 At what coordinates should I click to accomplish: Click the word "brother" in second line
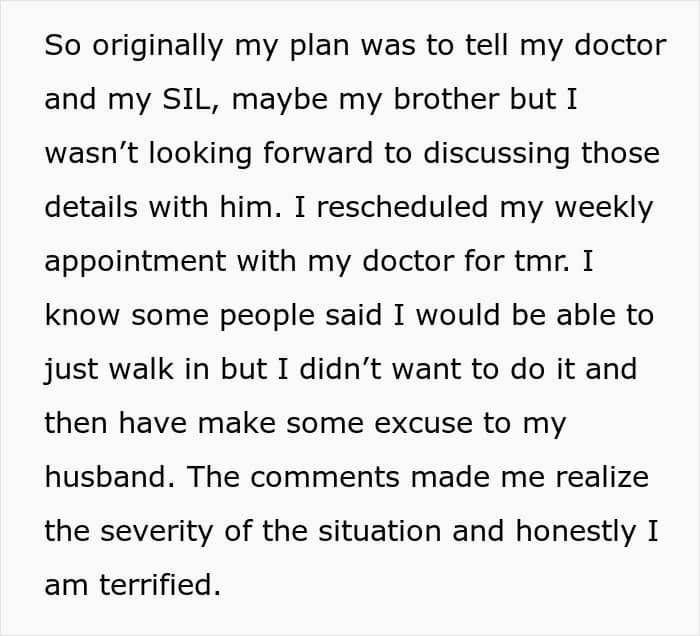pos(446,99)
